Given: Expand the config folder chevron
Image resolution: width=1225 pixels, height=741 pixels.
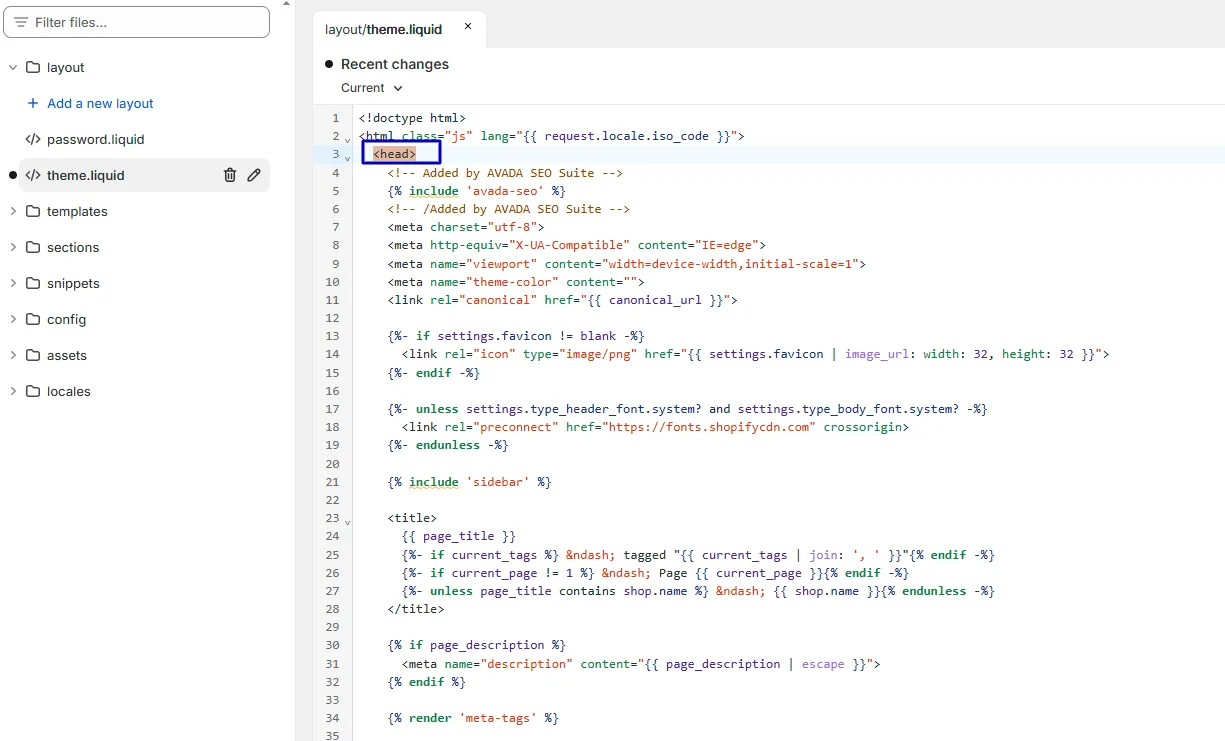Looking at the screenshot, I should [x=13, y=319].
